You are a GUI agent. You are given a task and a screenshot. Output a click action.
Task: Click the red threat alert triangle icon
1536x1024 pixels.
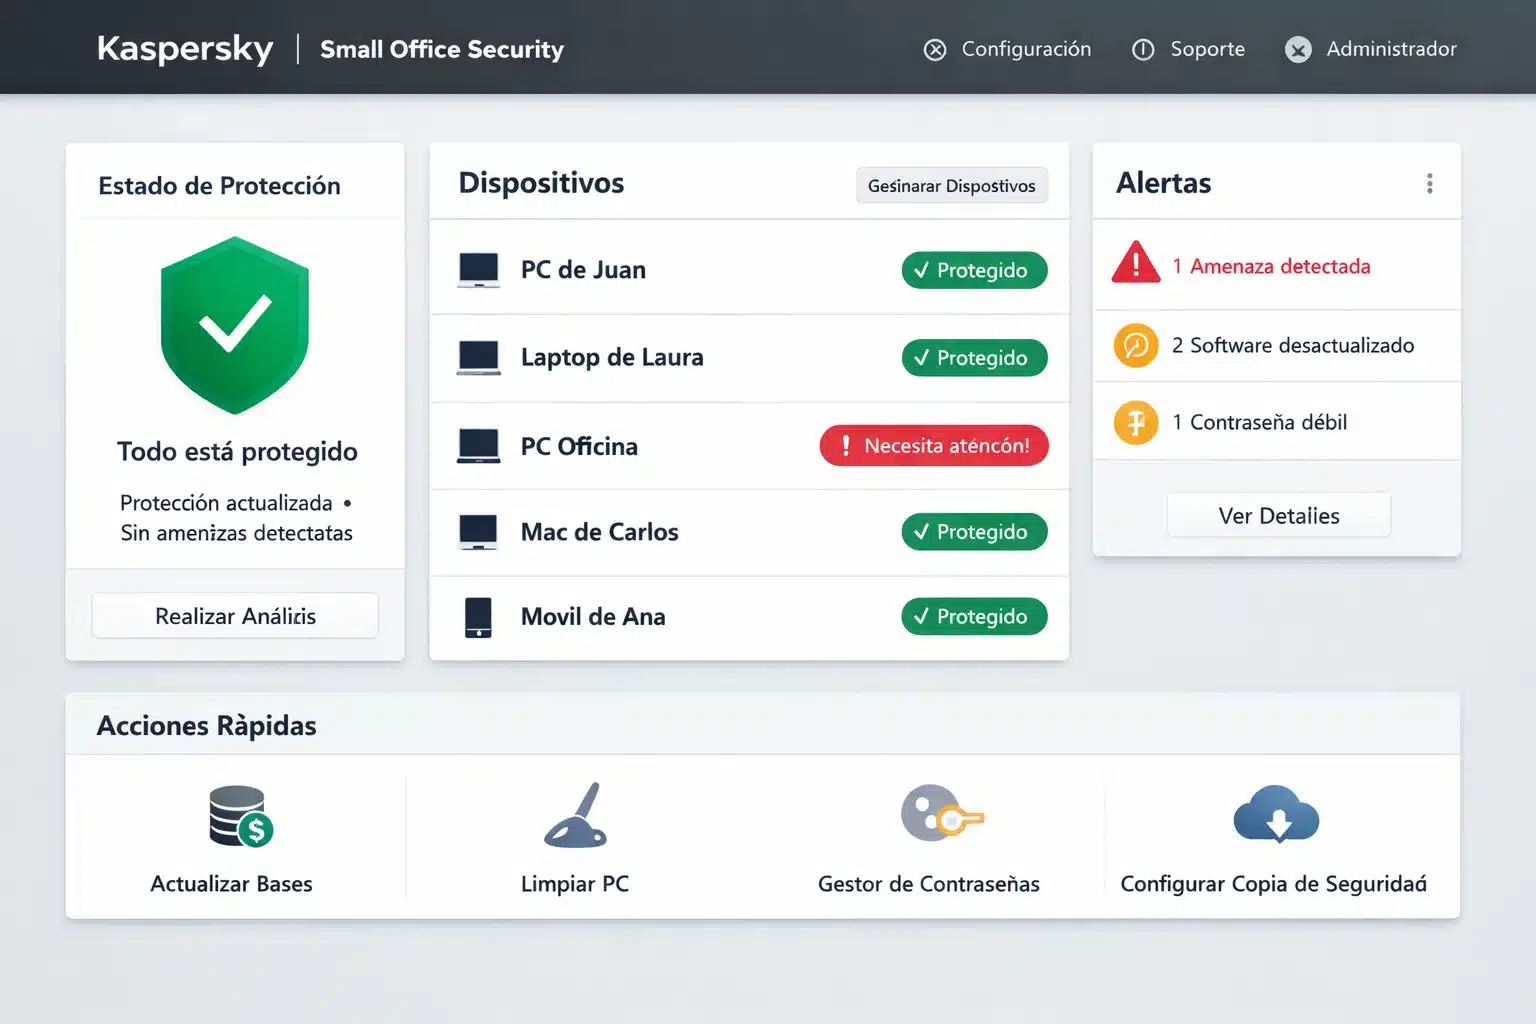tap(1135, 264)
